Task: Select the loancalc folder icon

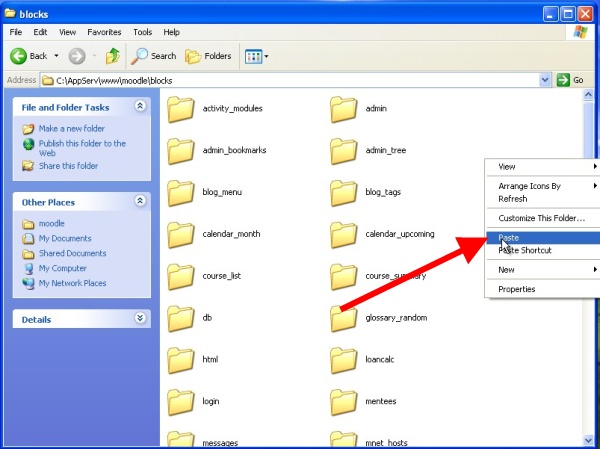Action: [344, 360]
